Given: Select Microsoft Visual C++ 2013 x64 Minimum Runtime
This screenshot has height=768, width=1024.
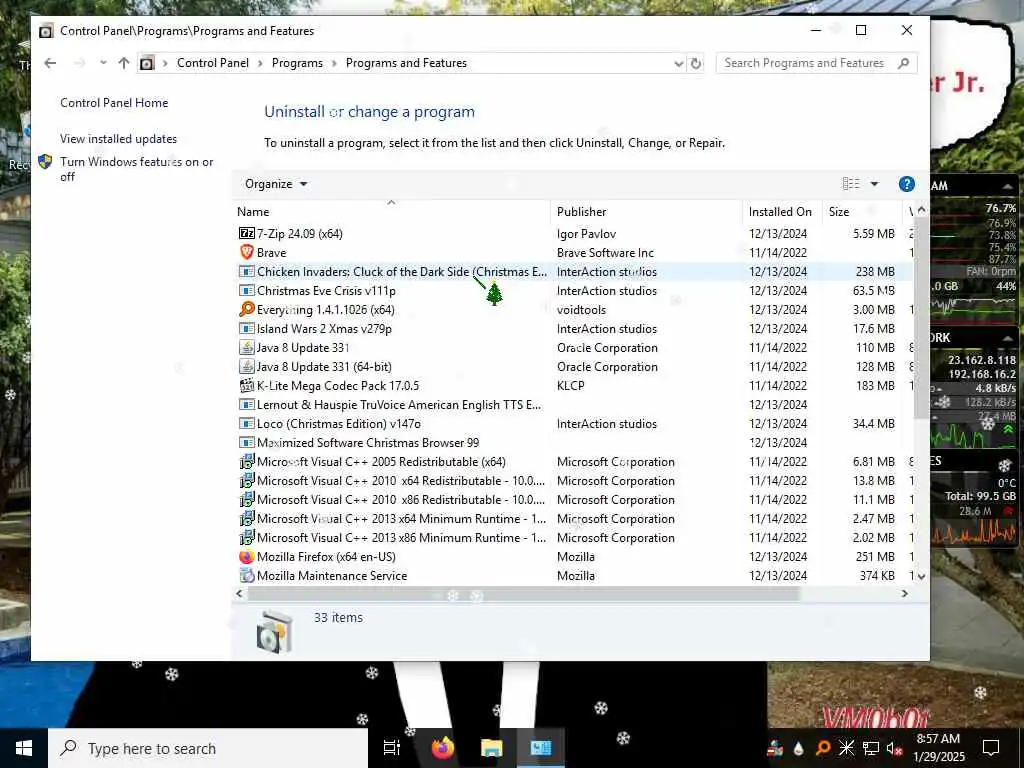Looking at the screenshot, I should pos(575,519).
